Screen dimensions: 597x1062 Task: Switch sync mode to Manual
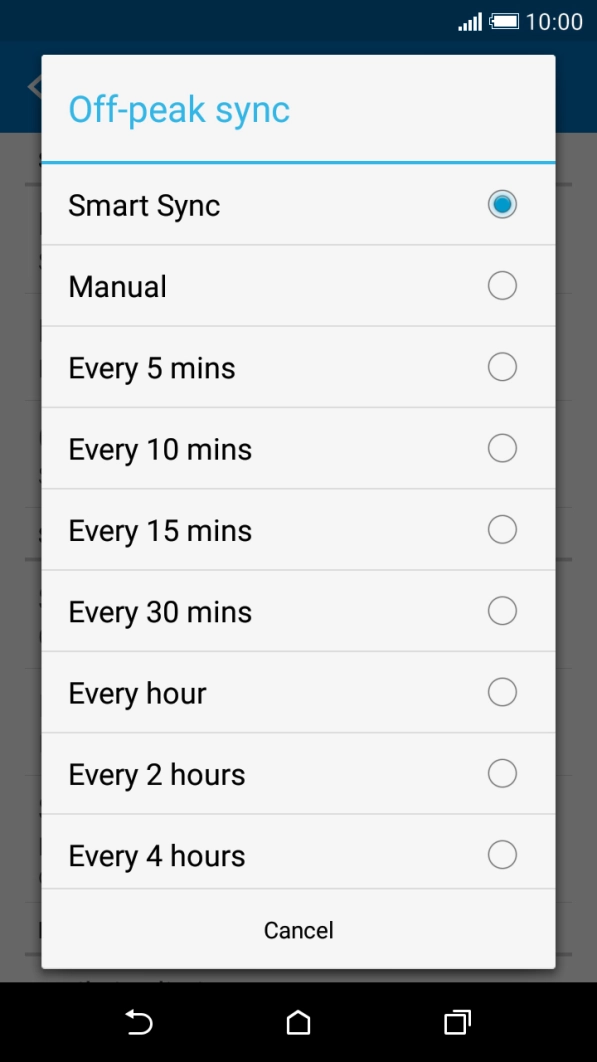coord(297,286)
